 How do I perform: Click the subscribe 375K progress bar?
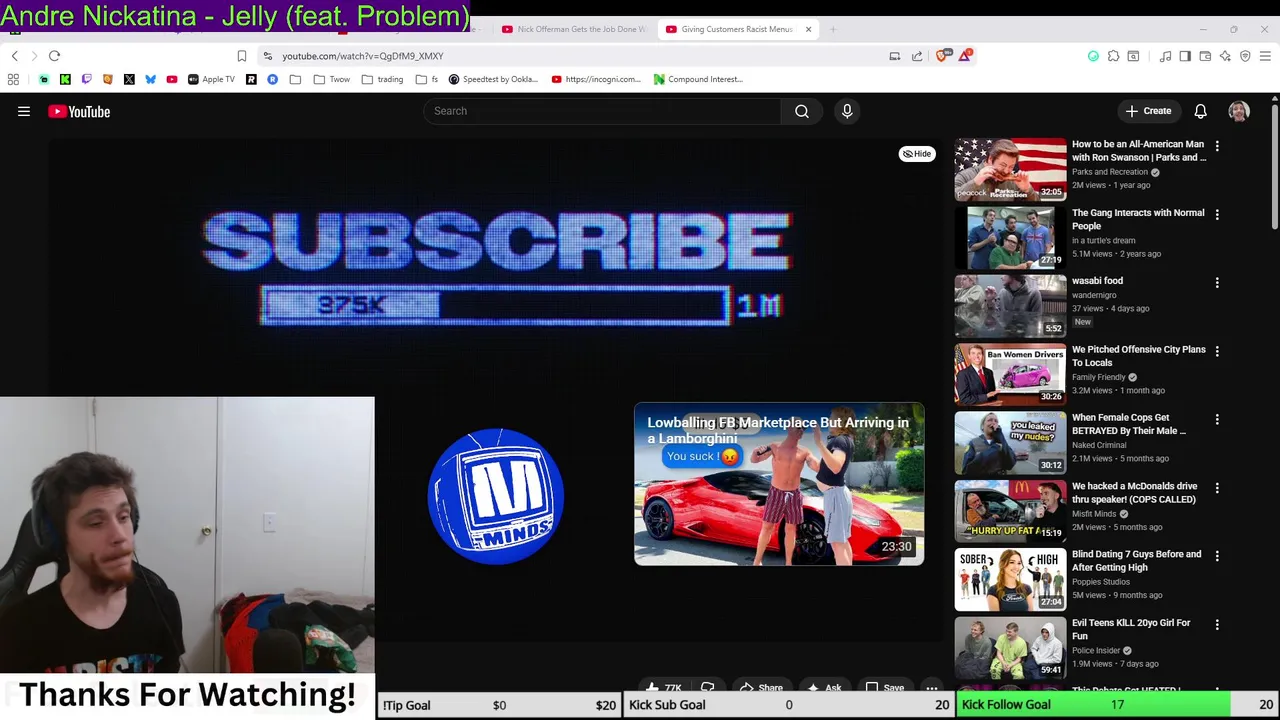coord(495,305)
